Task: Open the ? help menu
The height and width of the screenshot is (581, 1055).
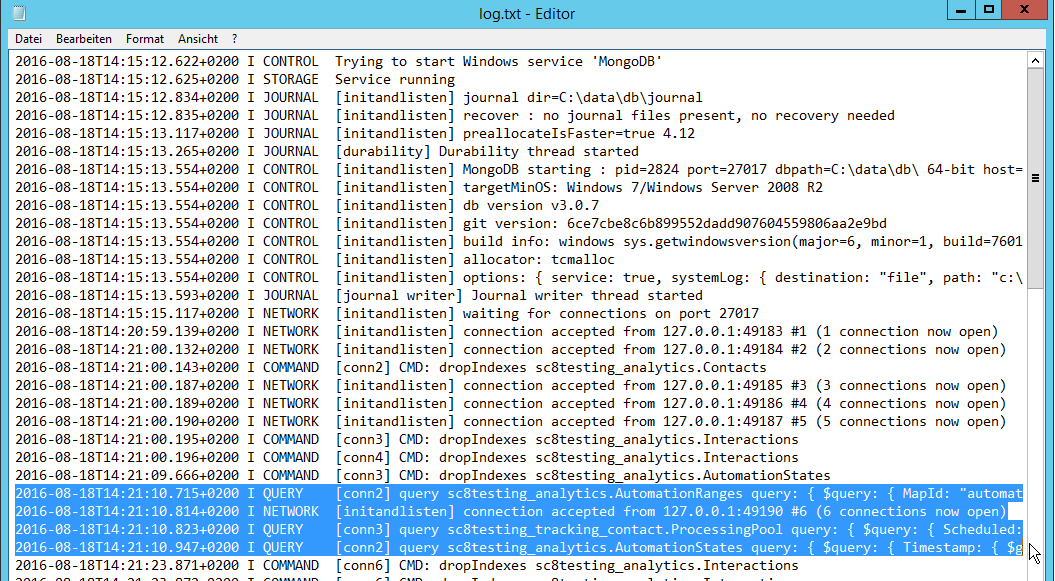Action: pos(235,39)
